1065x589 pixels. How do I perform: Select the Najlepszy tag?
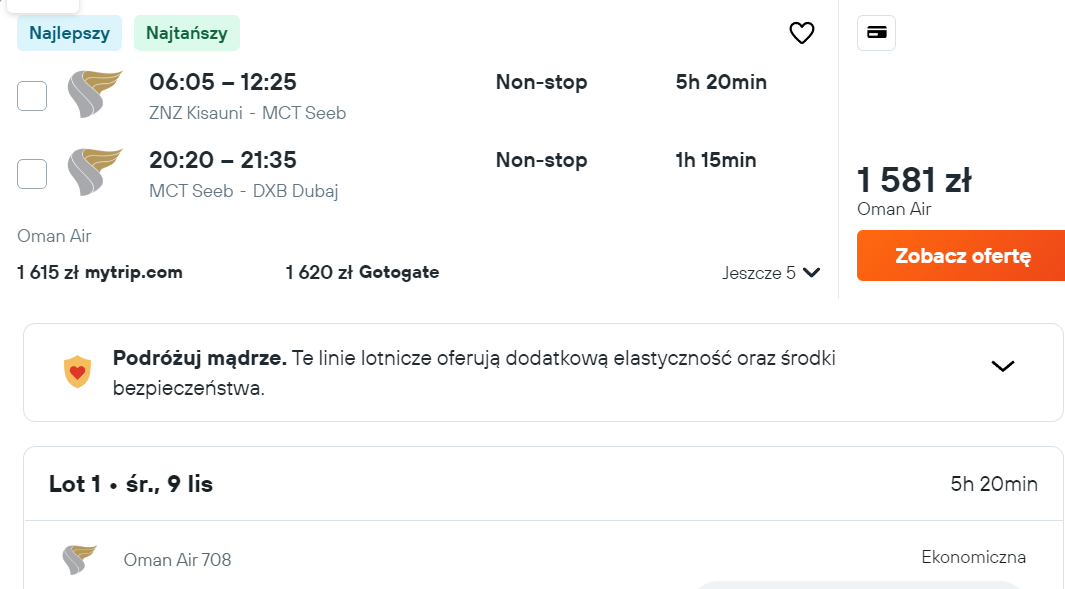coord(69,33)
